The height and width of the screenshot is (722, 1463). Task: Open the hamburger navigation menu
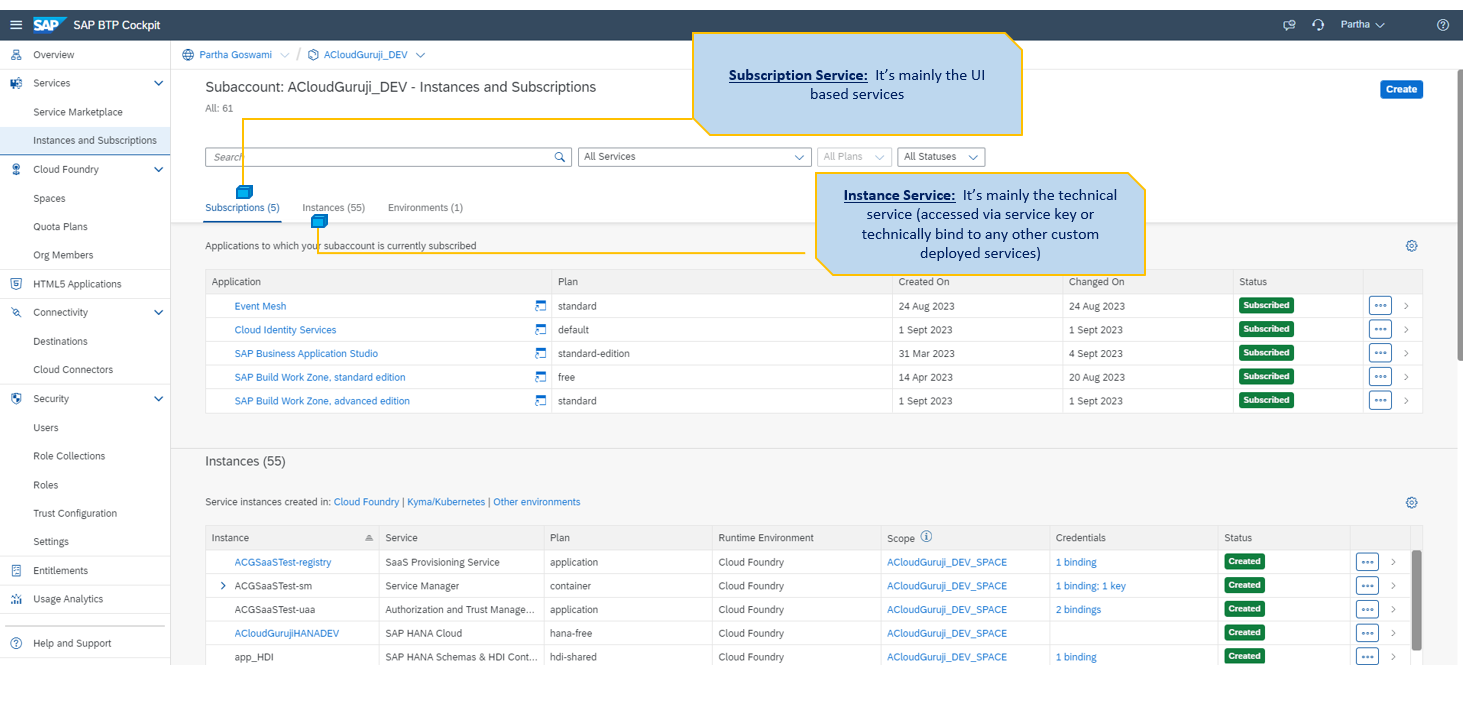[16, 25]
